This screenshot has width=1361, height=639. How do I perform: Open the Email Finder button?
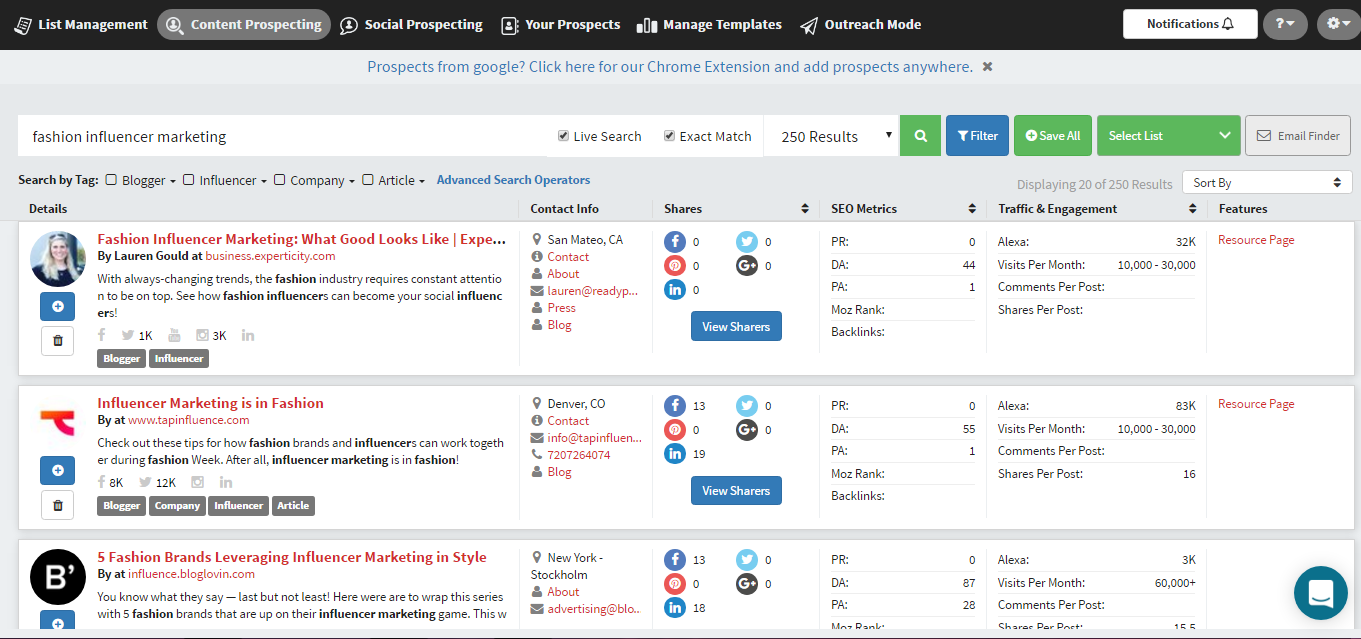(1298, 136)
